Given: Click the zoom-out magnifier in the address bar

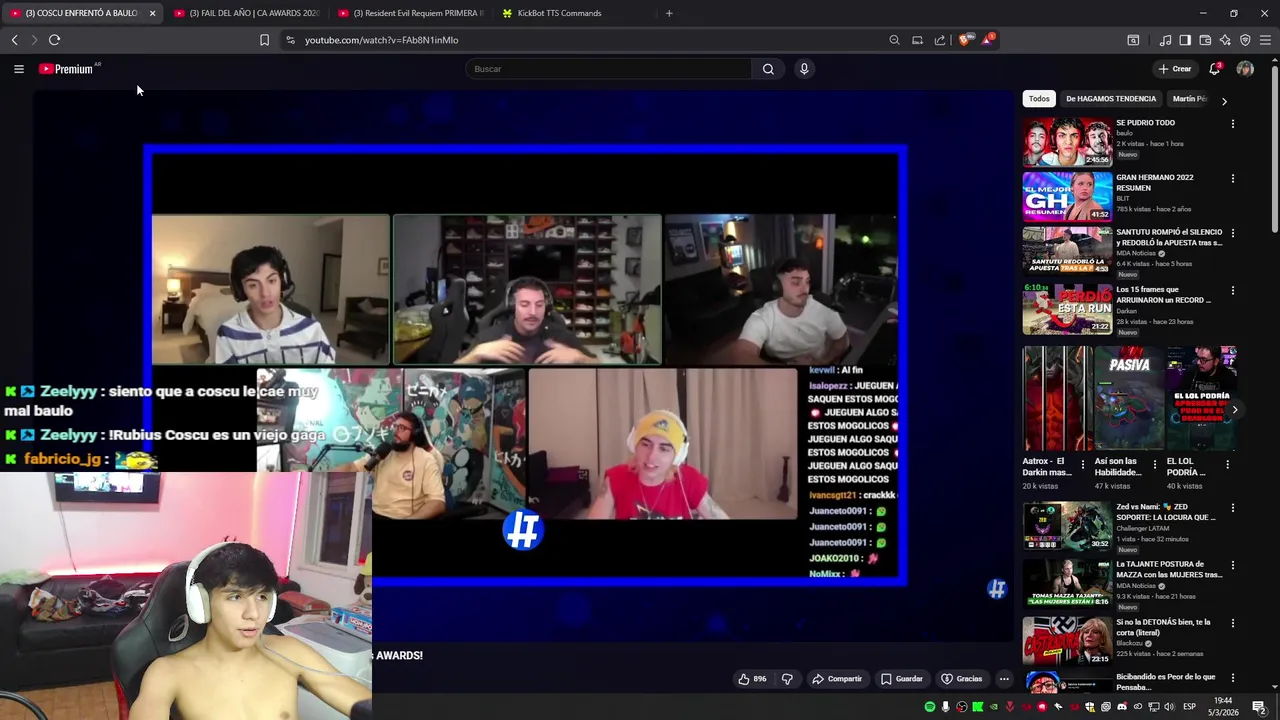Looking at the screenshot, I should (894, 40).
